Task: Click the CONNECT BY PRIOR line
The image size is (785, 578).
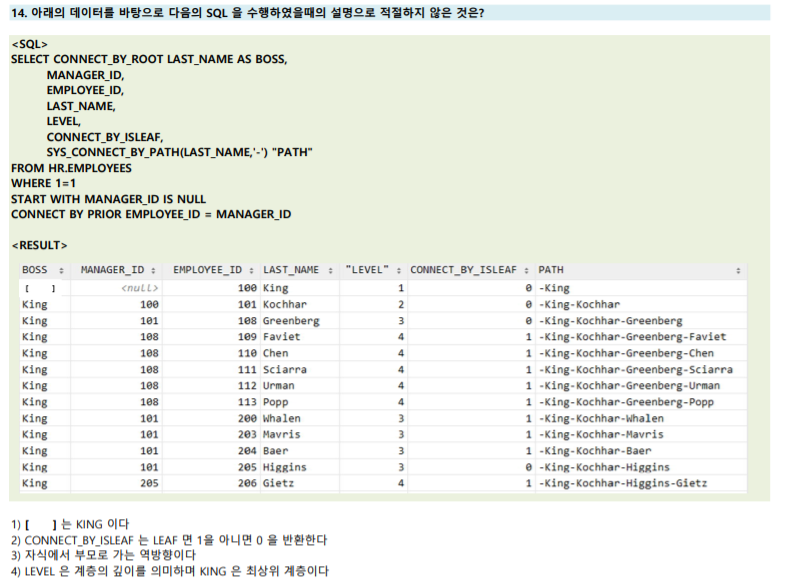Action: click(151, 215)
